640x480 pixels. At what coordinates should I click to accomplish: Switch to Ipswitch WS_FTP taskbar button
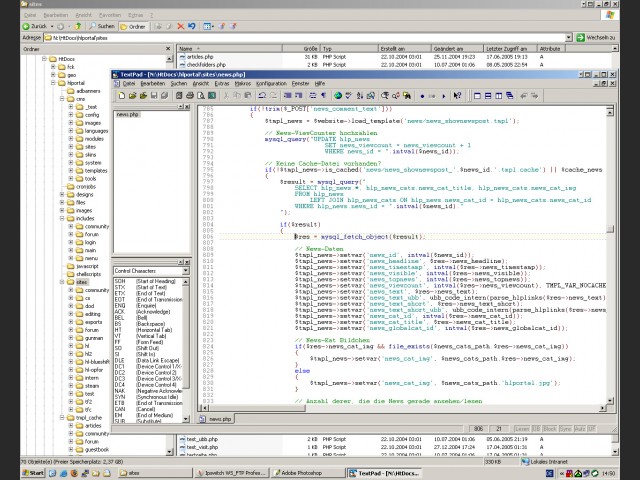click(231, 473)
